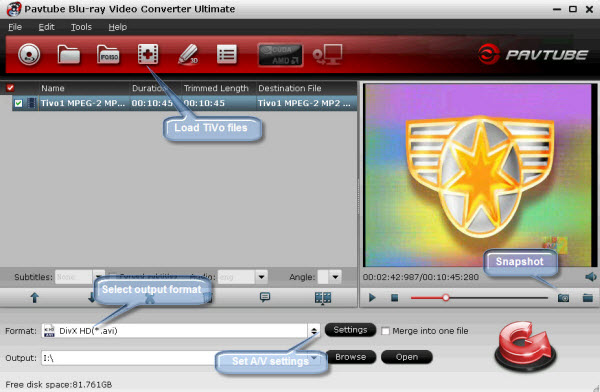Click the Destination File column header
The width and height of the screenshot is (600, 392).
[x=290, y=88]
